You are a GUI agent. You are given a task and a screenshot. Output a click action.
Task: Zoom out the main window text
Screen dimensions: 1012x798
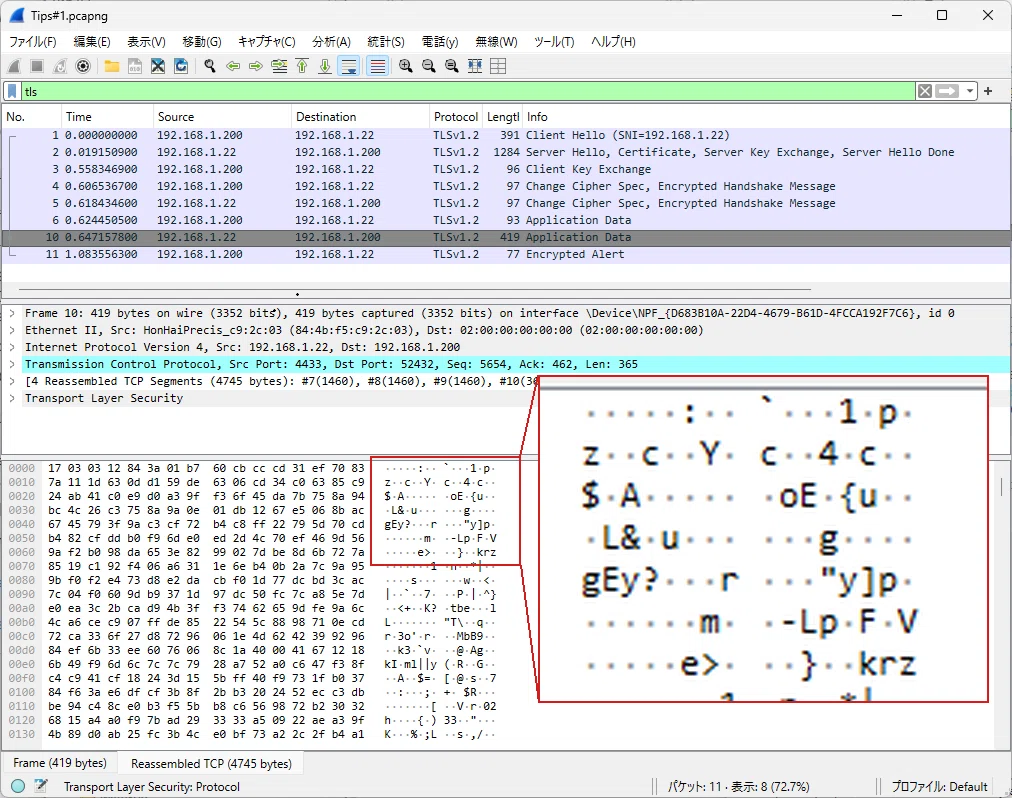point(429,66)
